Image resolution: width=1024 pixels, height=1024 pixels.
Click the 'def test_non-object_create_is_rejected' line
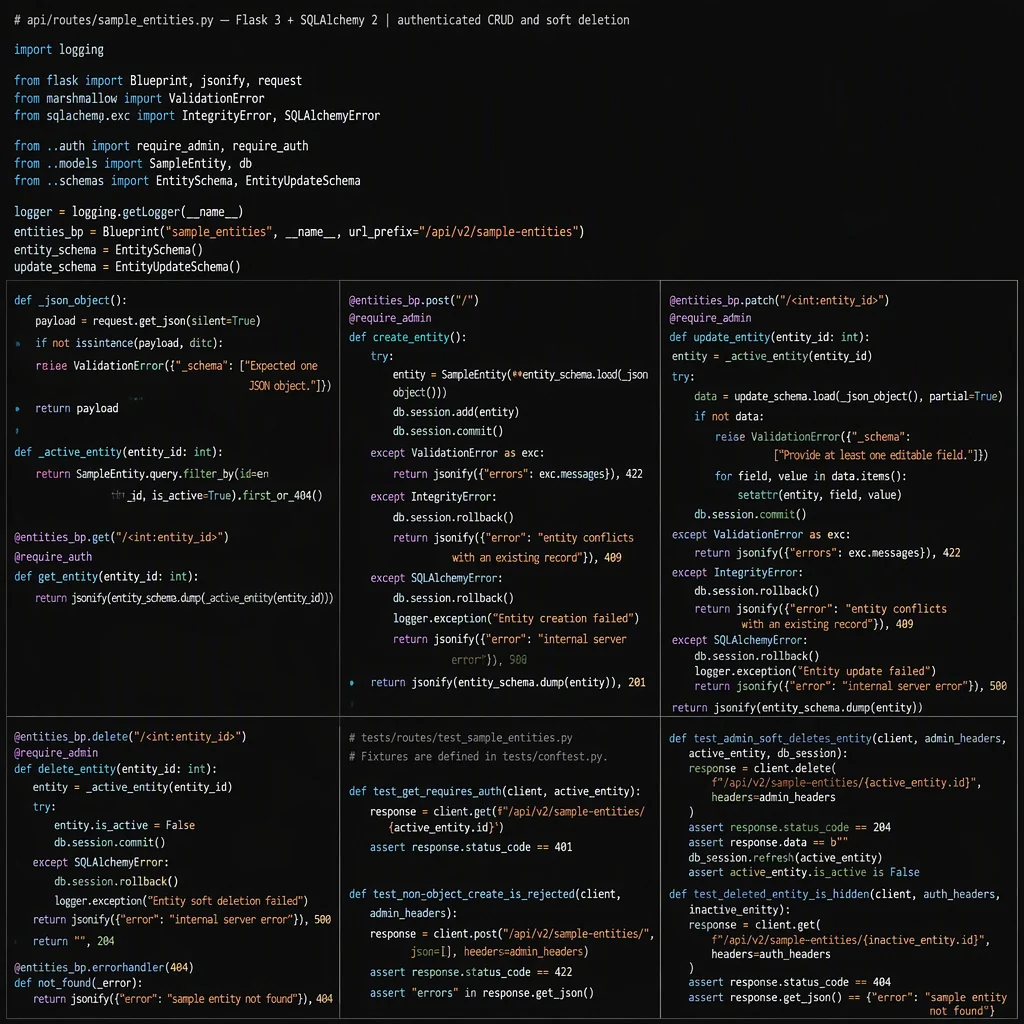point(485,894)
